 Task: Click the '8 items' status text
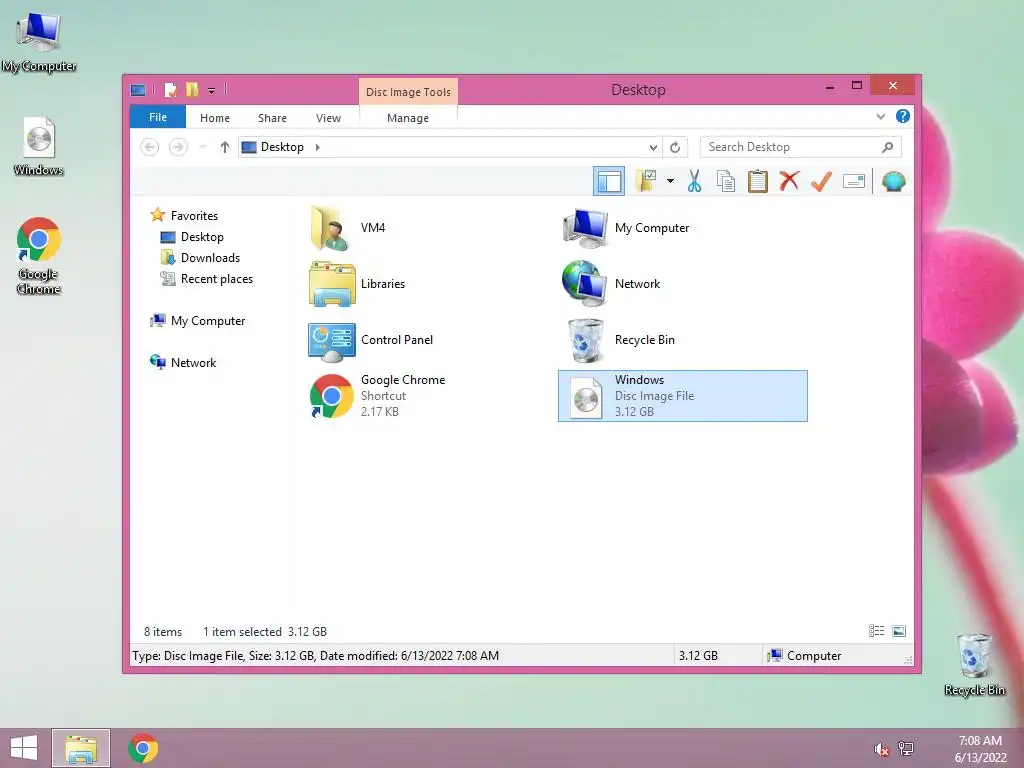click(x=163, y=632)
